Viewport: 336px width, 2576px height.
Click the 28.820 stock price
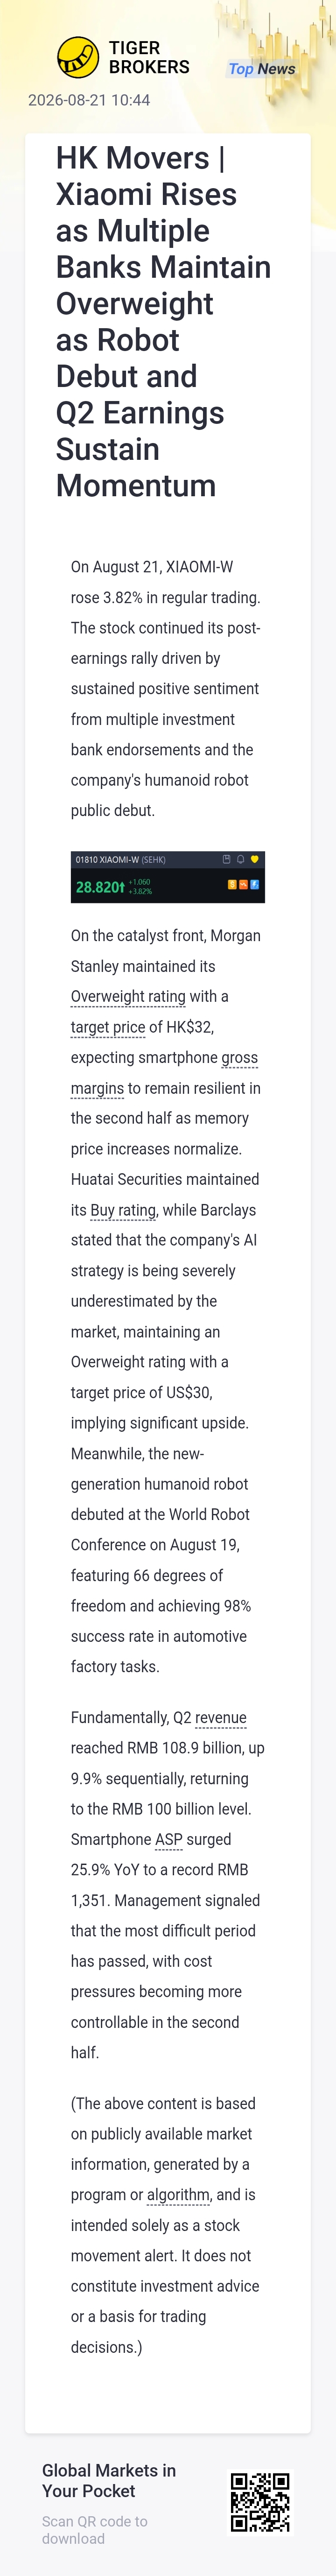pos(100,886)
